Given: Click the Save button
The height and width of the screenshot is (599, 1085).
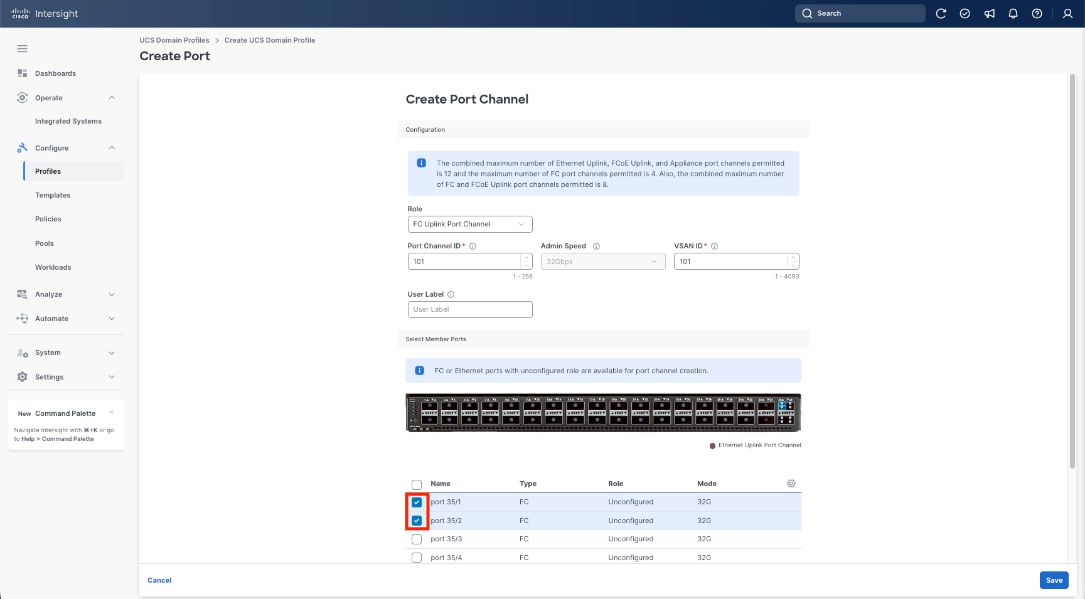Looking at the screenshot, I should point(1054,580).
